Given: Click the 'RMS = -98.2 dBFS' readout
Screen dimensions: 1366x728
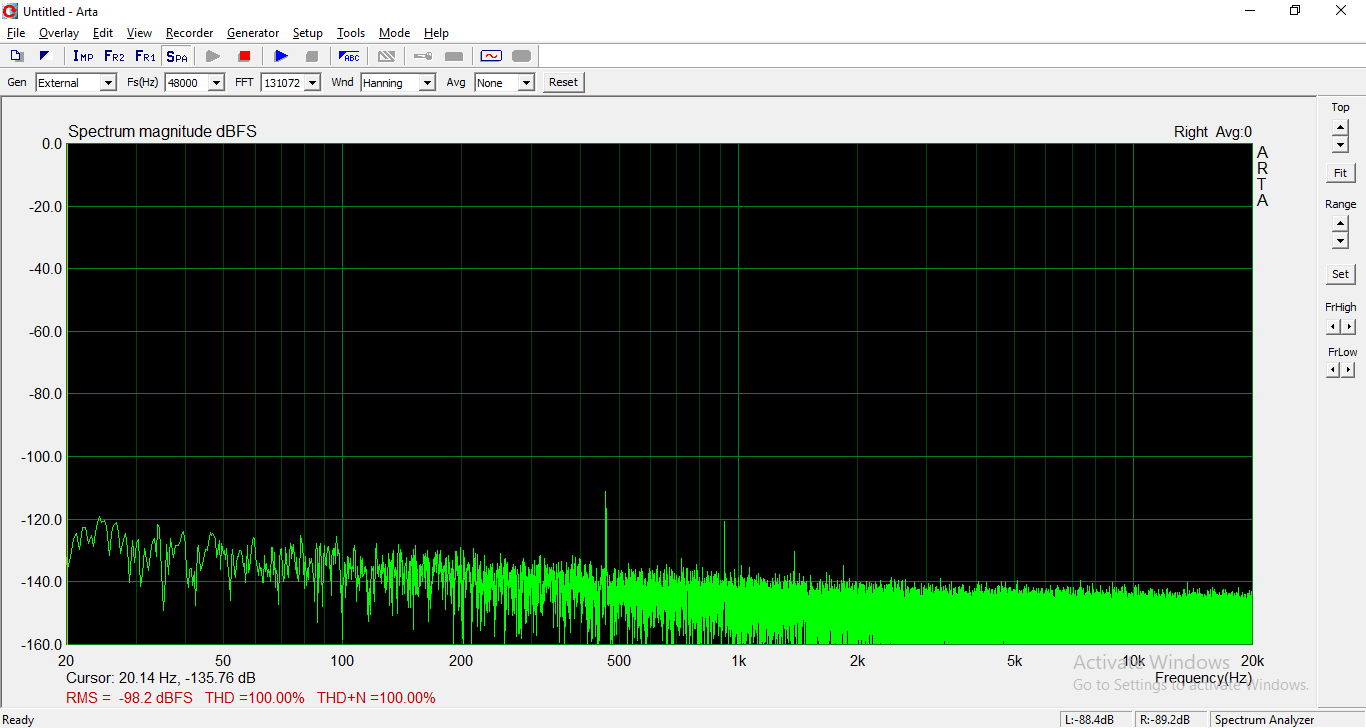Looking at the screenshot, I should tap(129, 698).
